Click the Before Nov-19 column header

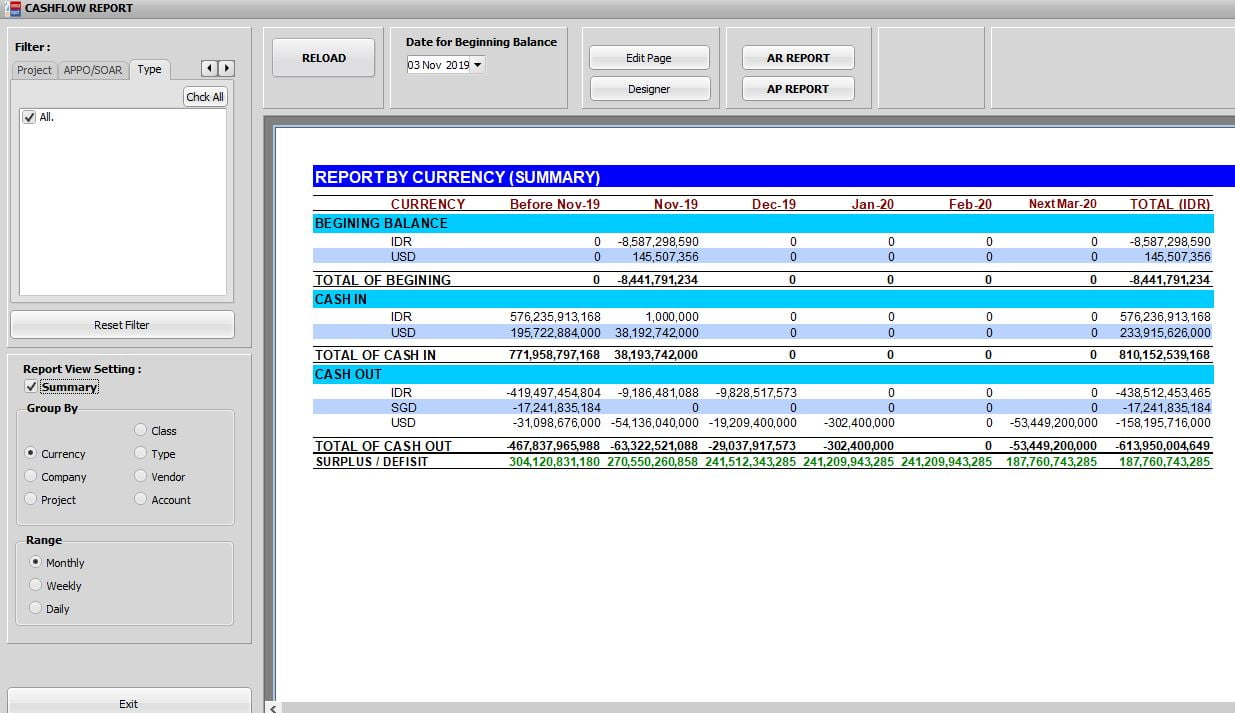[x=555, y=204]
